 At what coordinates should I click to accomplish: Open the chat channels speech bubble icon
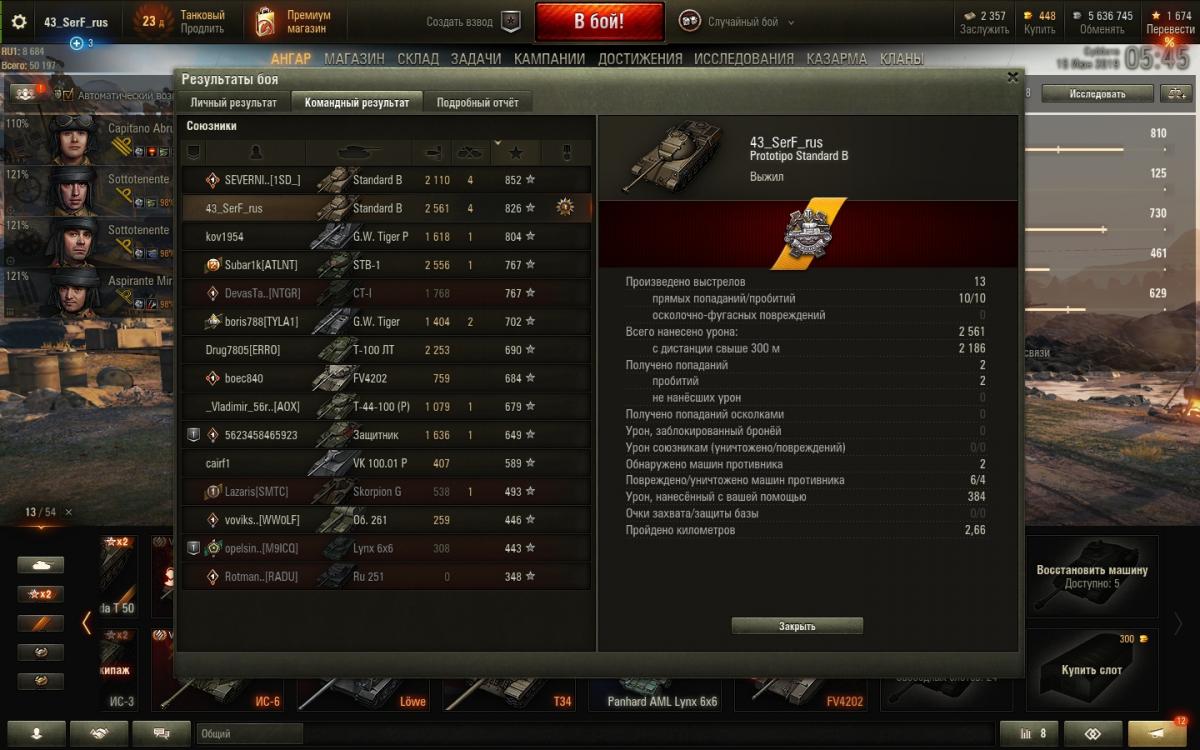[161, 733]
